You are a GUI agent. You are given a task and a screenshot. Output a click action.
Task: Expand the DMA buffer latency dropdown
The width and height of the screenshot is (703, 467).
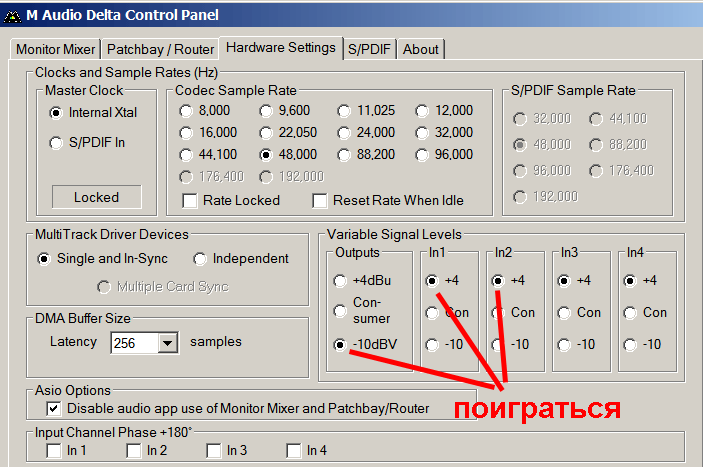click(x=167, y=343)
